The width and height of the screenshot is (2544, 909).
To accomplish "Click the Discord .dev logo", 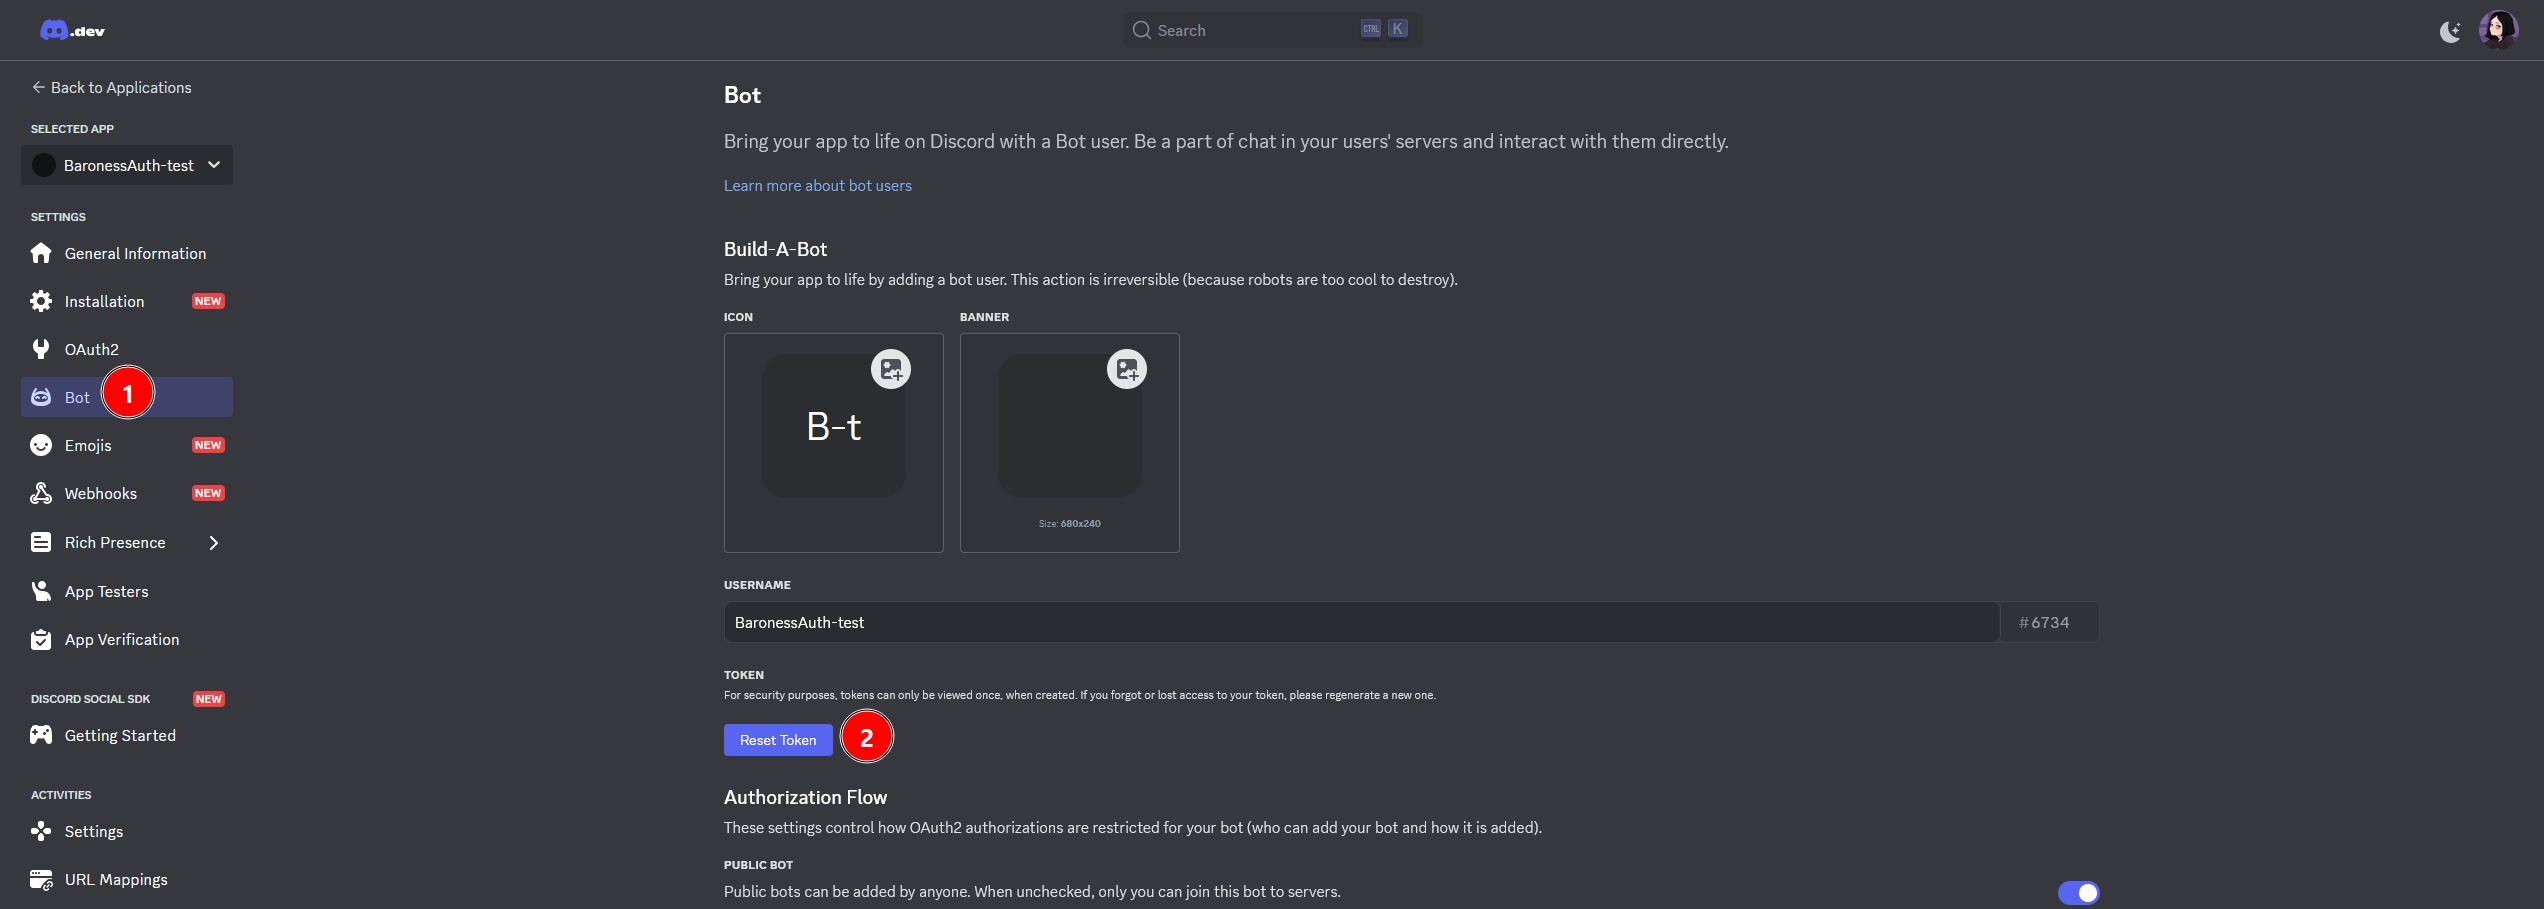I will pyautogui.click(x=72, y=31).
